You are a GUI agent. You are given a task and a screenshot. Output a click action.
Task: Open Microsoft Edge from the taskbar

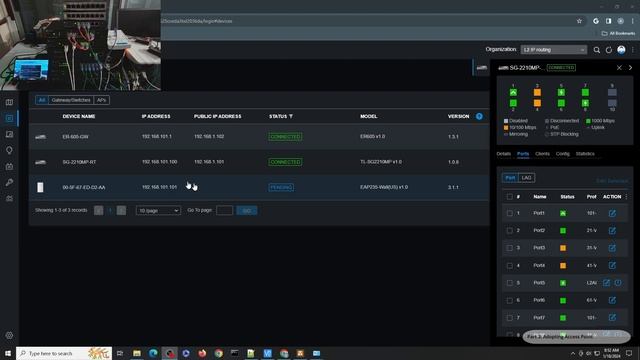[153, 353]
